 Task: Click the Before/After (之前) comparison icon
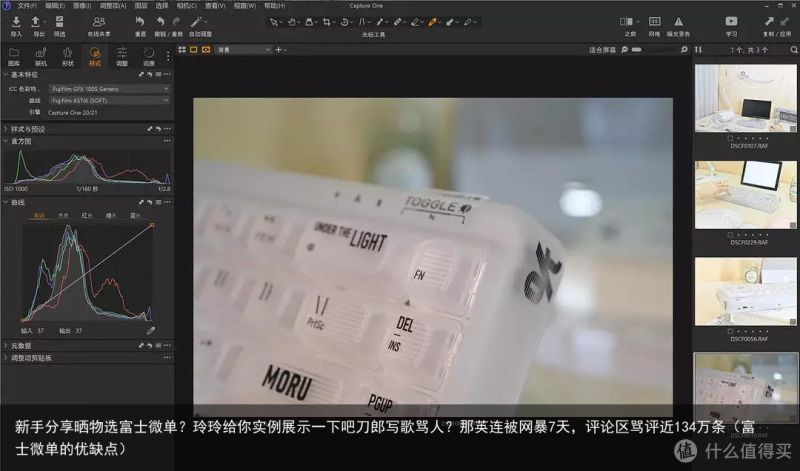[x=626, y=21]
